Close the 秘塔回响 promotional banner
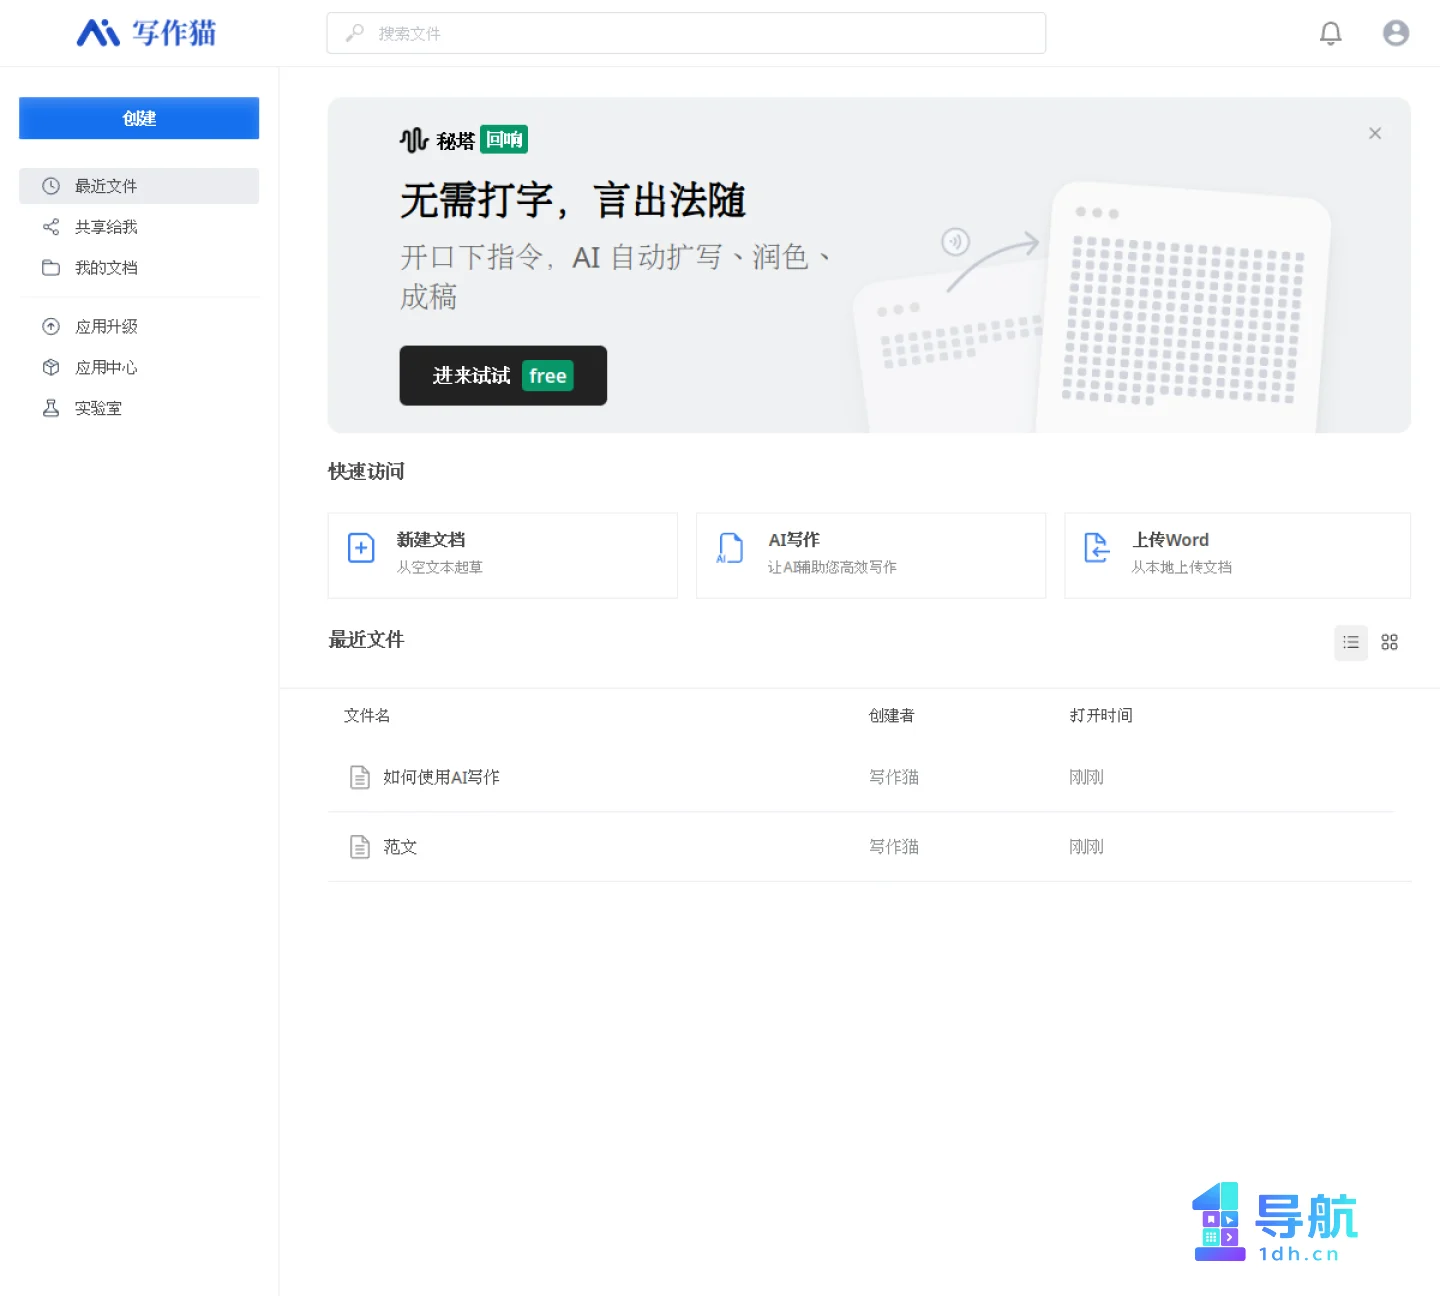 click(1375, 133)
